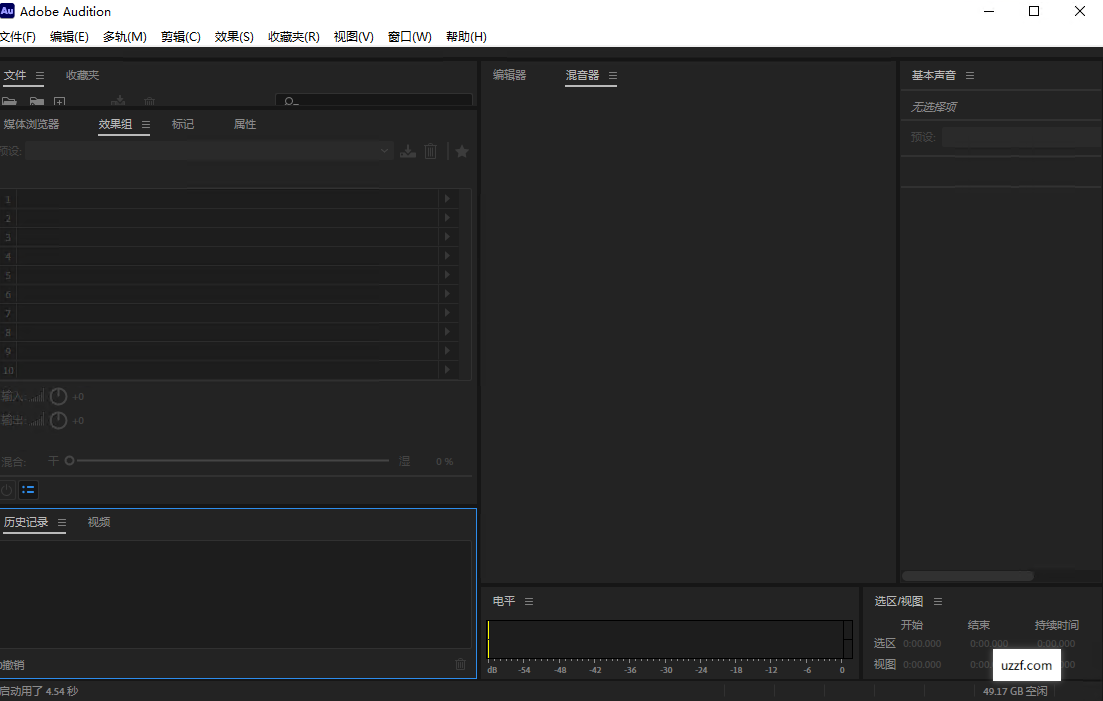Click the 输出 output gain knob
Screen dimensions: 1103x701
pyautogui.click(x=58, y=420)
